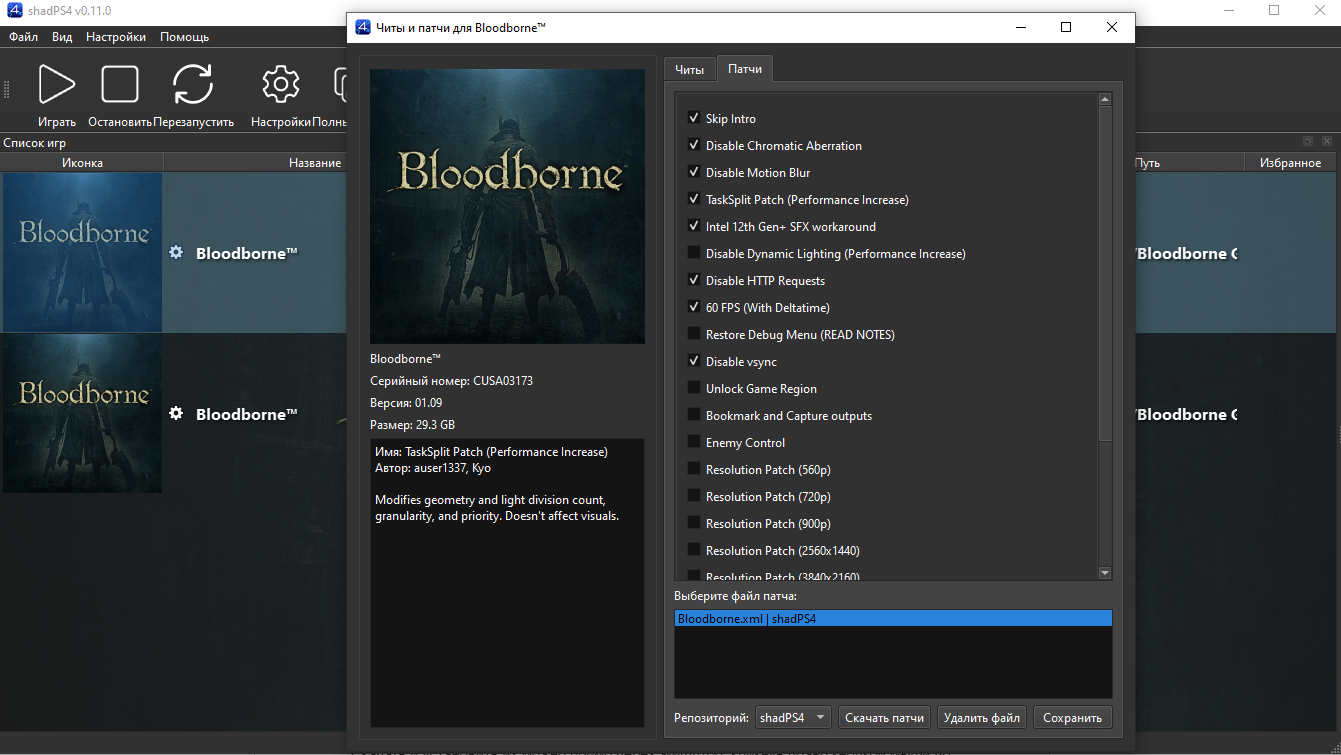Viewport: 1341px width, 755px height.
Task: Enable the Enemy Control patch
Action: pyautogui.click(x=694, y=442)
